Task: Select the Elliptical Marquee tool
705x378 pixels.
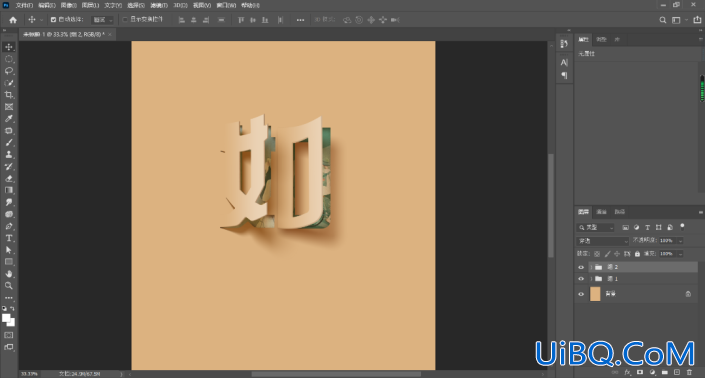Action: pyautogui.click(x=9, y=59)
